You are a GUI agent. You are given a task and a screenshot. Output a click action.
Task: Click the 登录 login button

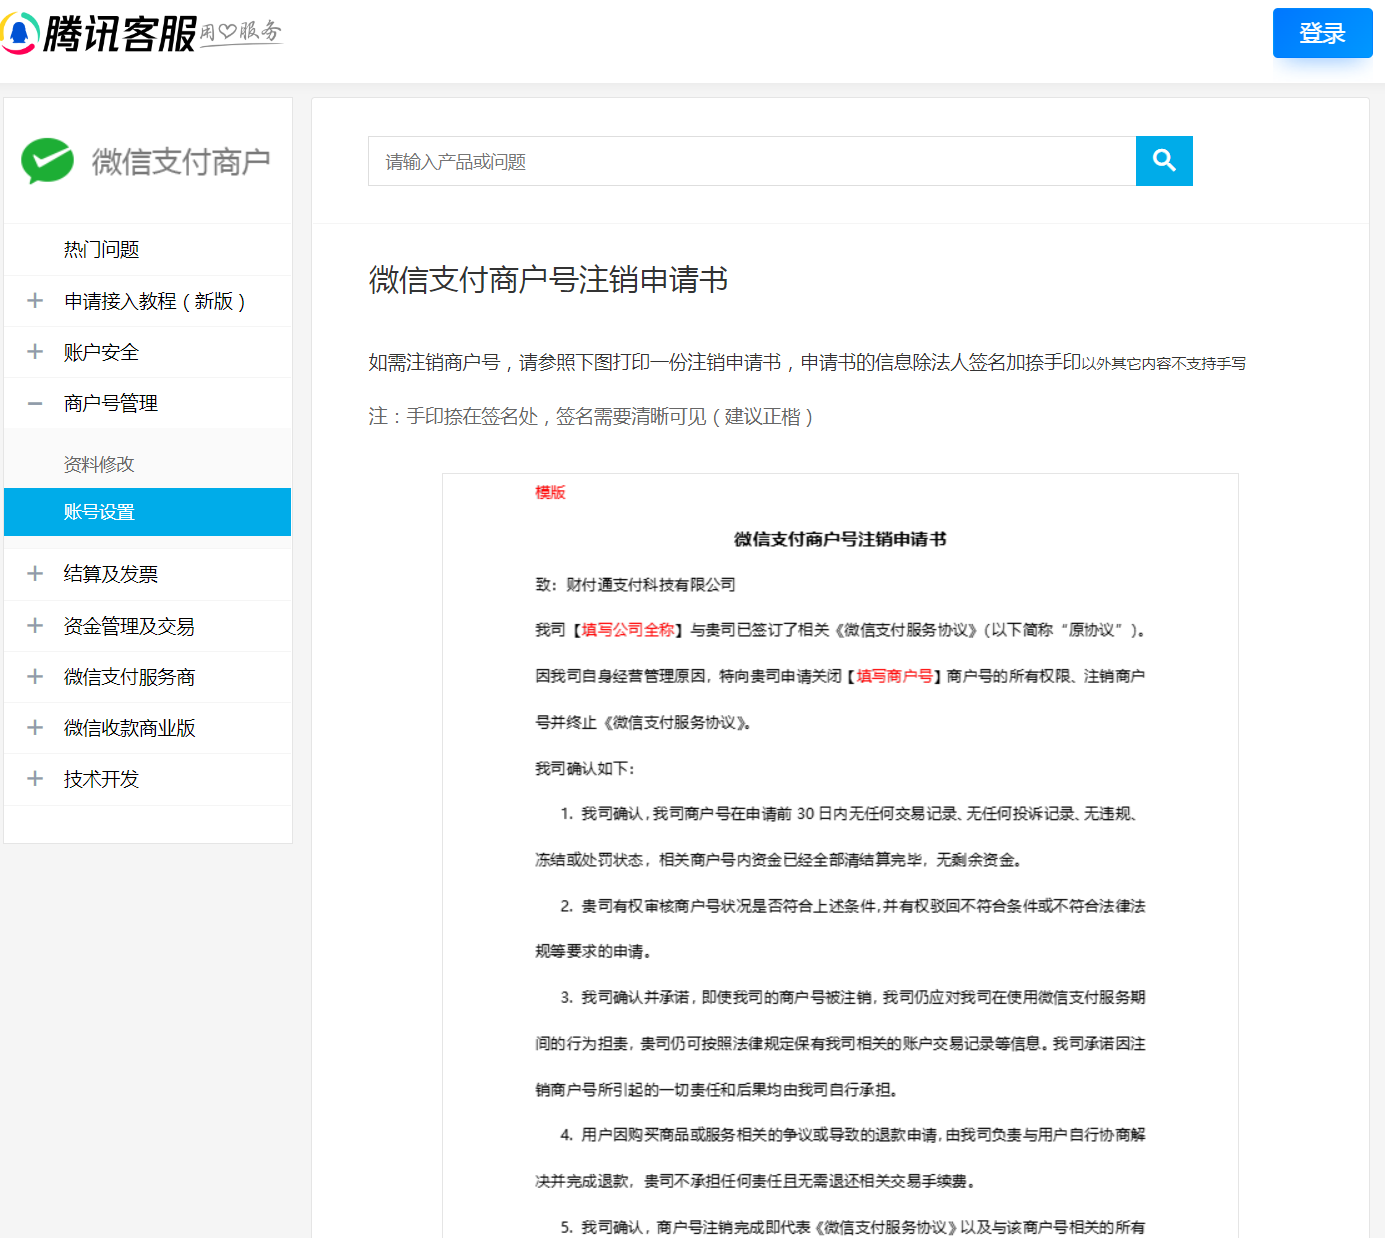pos(1322,33)
